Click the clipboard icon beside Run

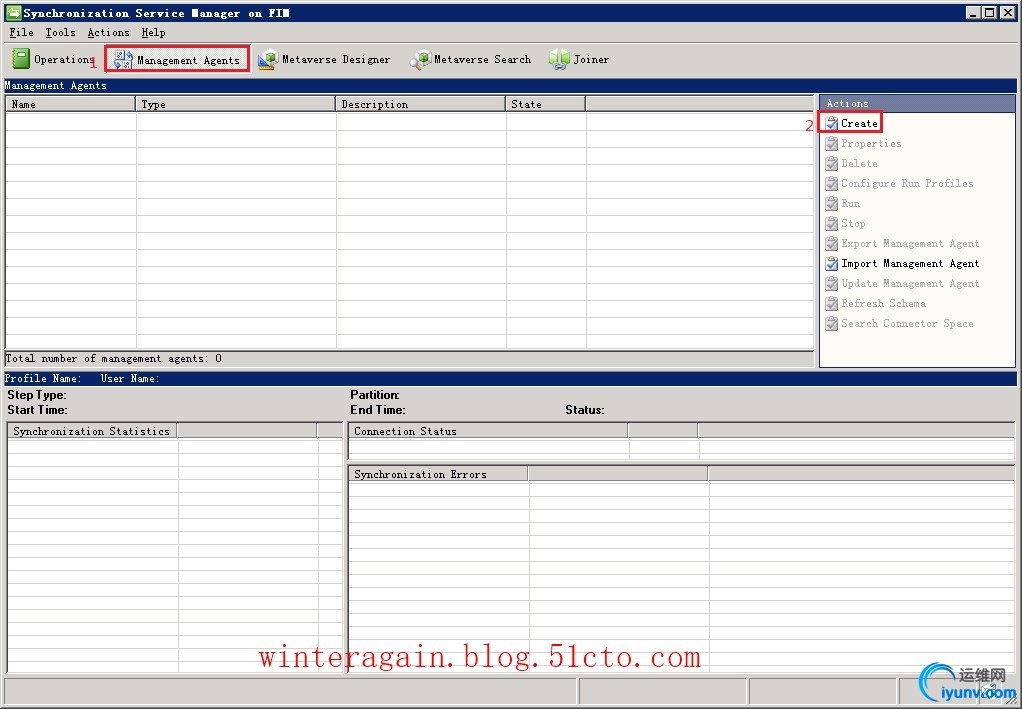tap(831, 203)
